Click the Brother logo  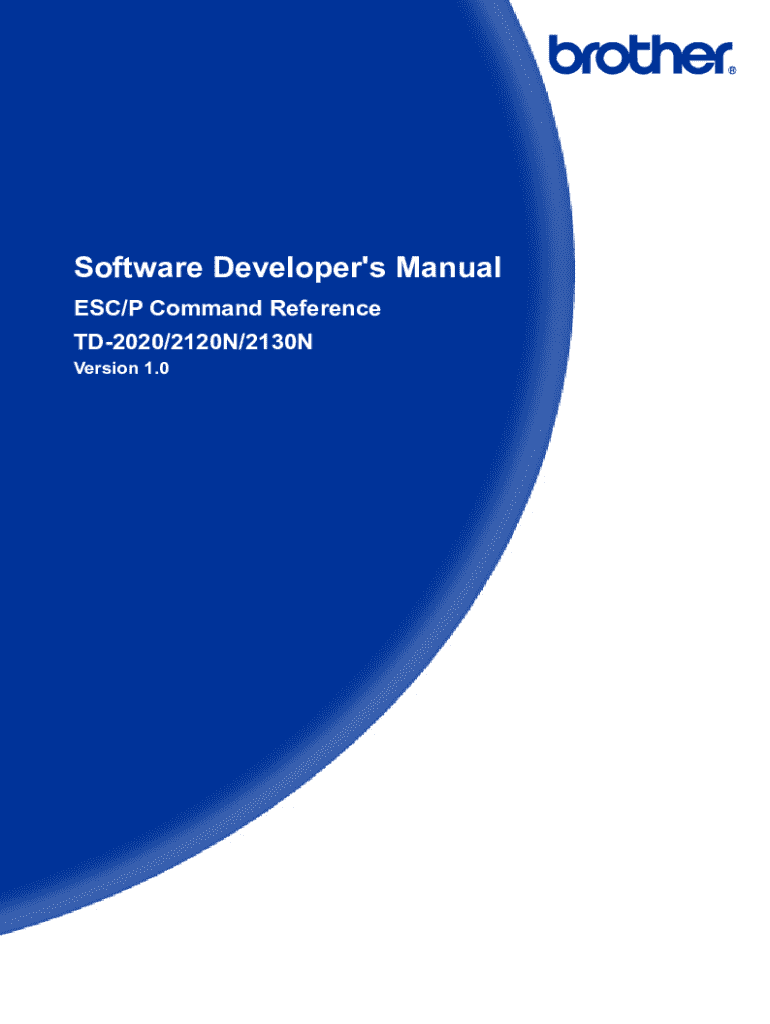click(x=640, y=54)
